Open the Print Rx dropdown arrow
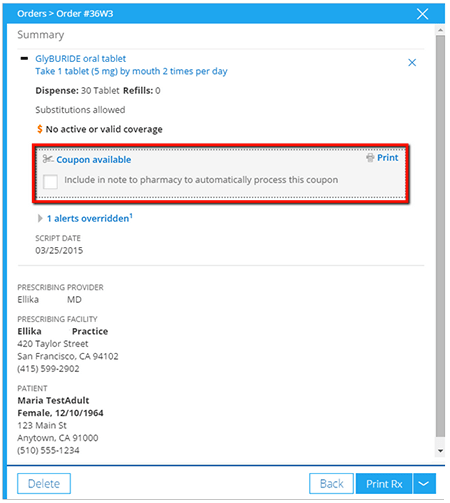The width and height of the screenshot is (450, 503). coord(424,483)
